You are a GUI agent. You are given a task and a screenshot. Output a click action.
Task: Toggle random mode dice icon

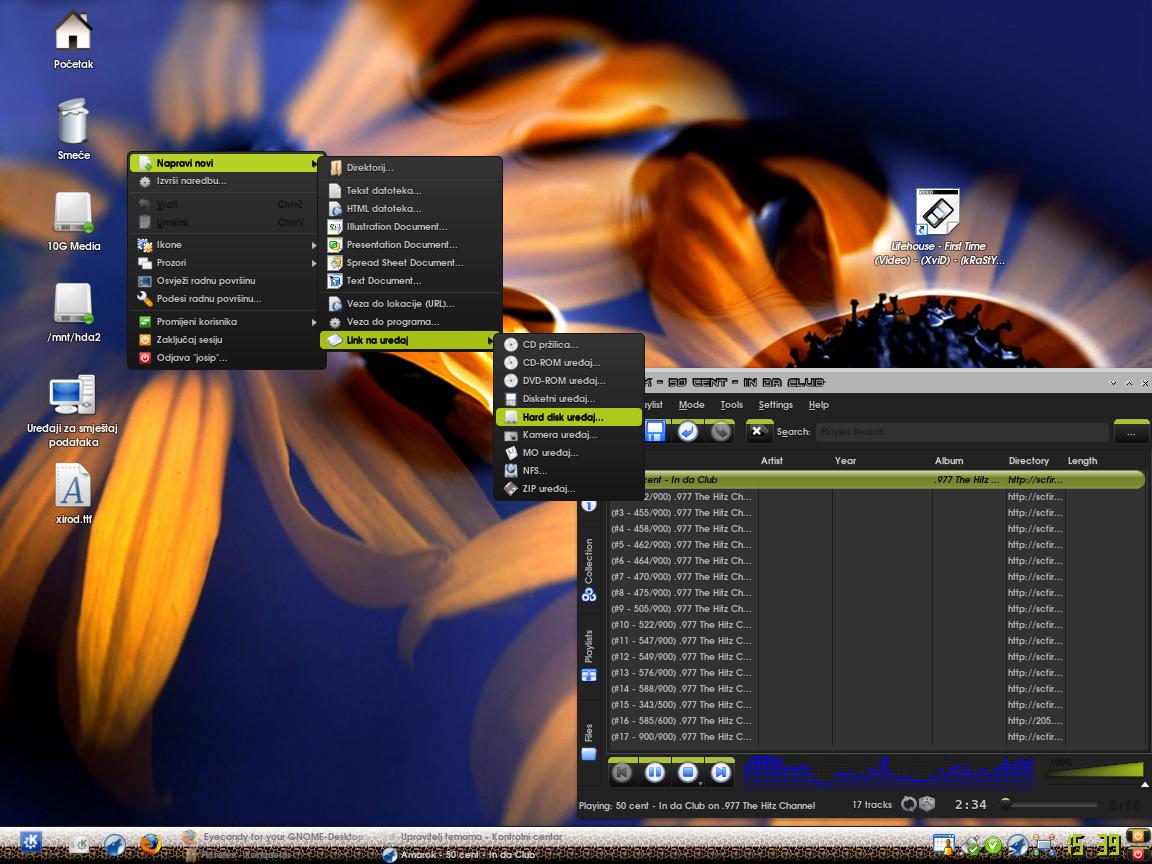pos(927,804)
